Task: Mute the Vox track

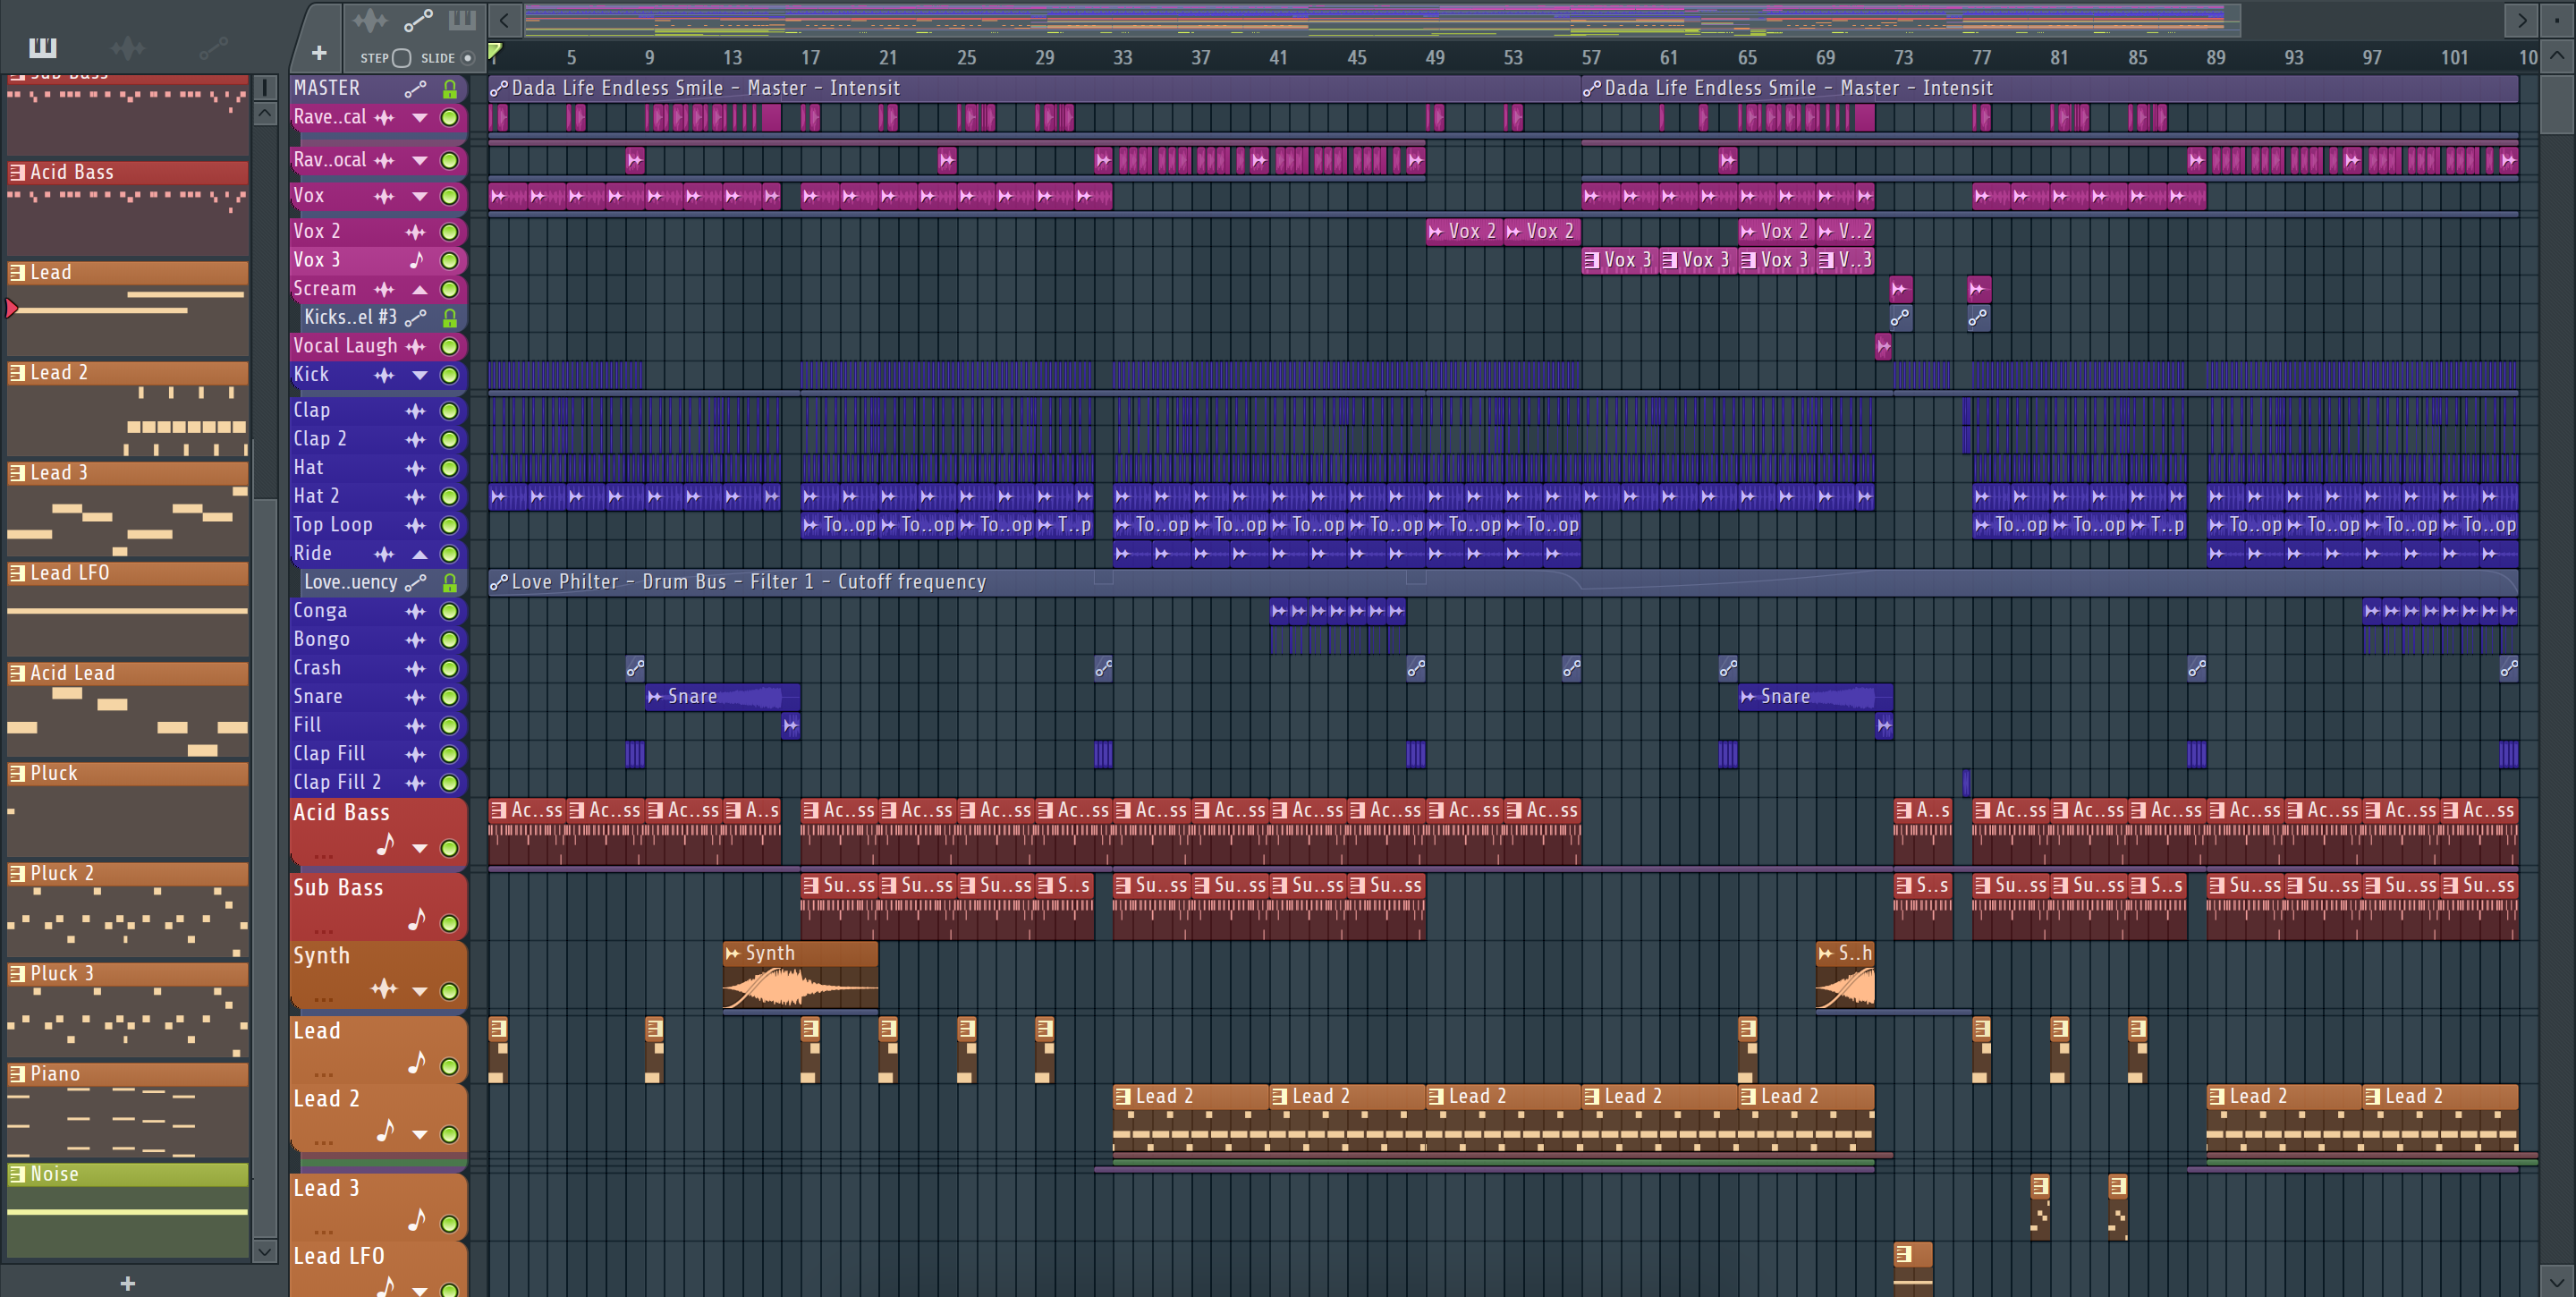Action: 450,197
